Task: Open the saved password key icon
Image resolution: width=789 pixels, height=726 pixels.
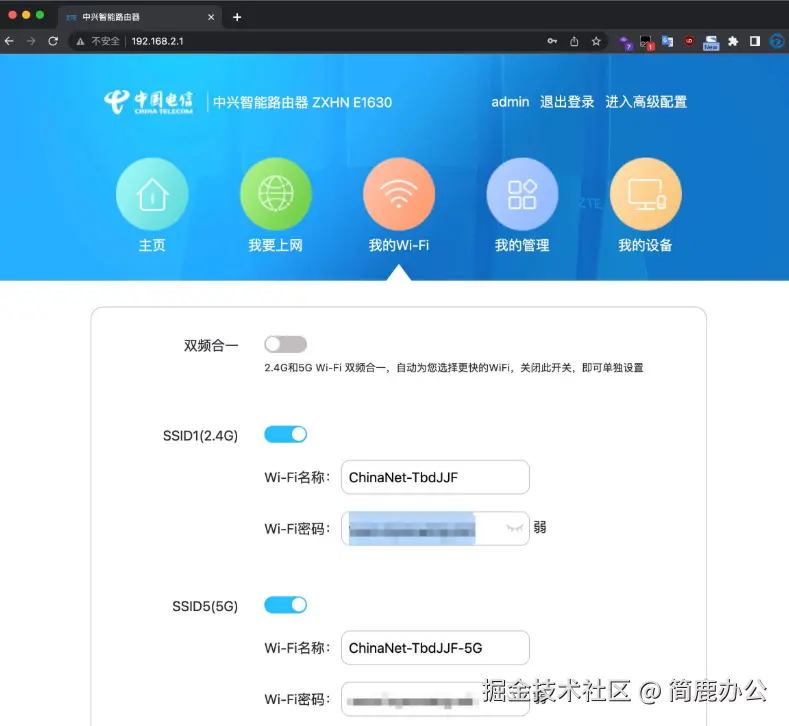Action: click(552, 41)
